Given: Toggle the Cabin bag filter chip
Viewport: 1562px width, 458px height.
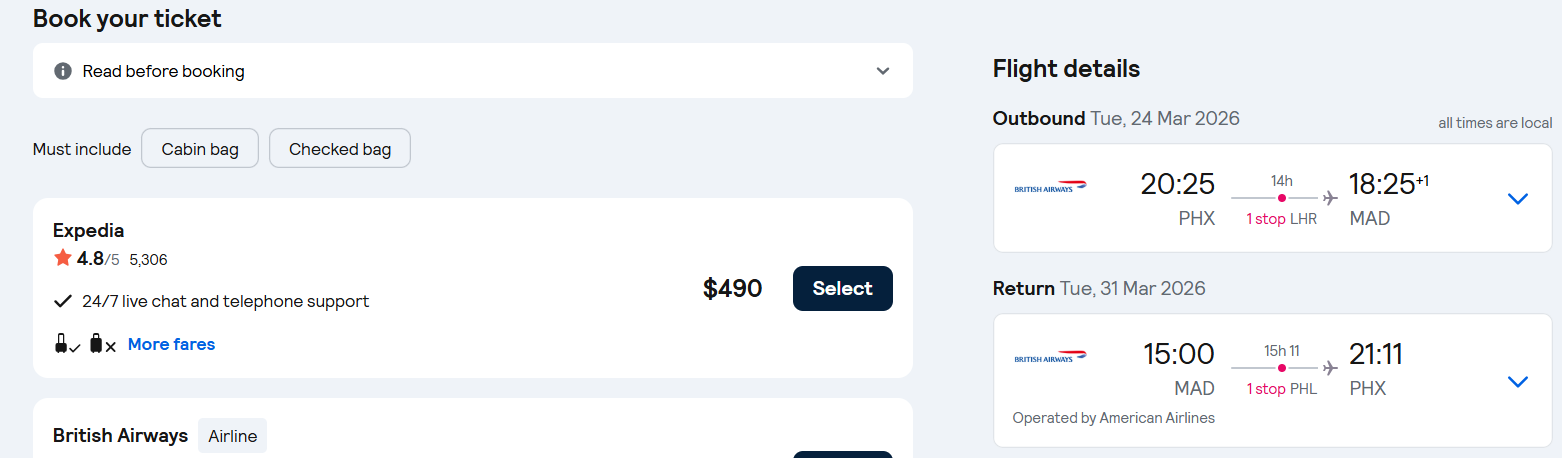Looking at the screenshot, I should pyautogui.click(x=200, y=149).
